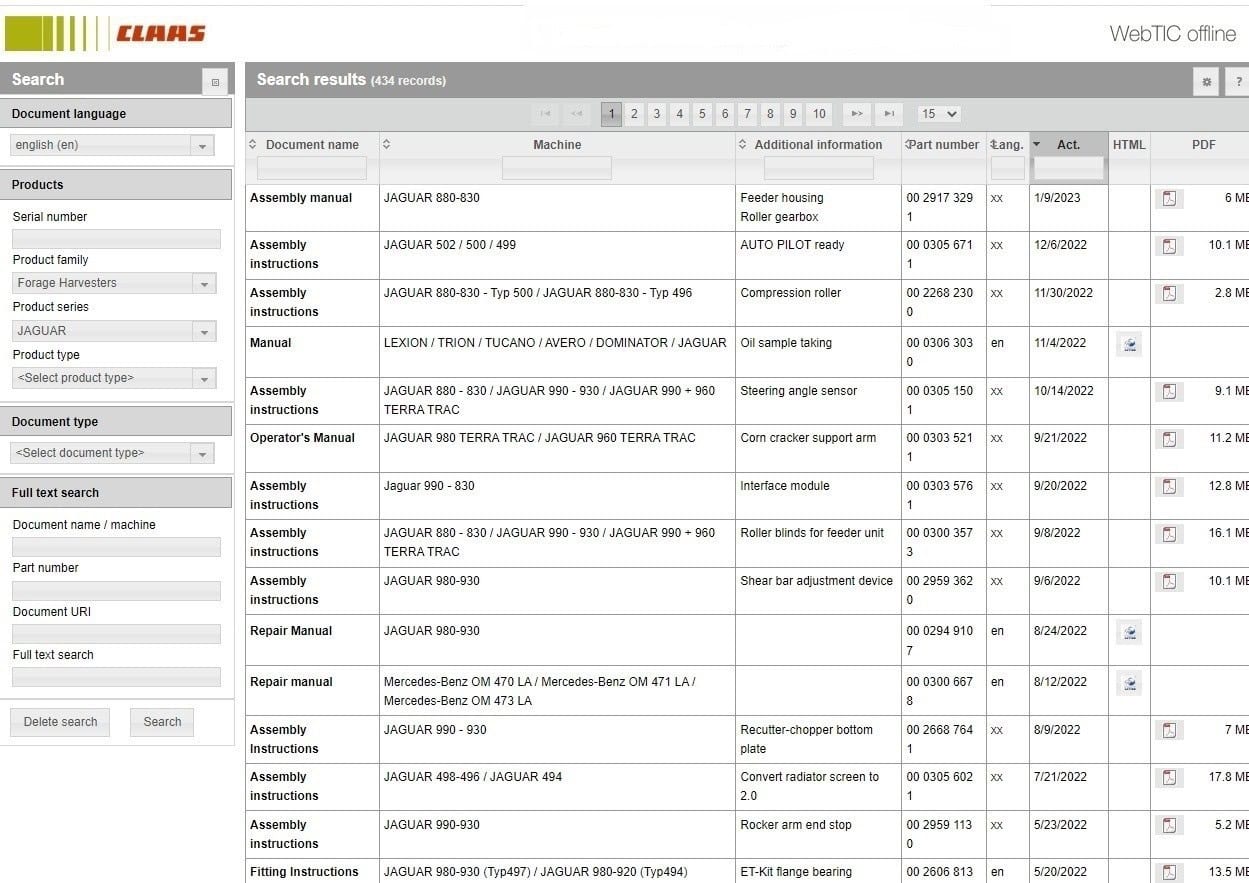The width and height of the screenshot is (1249, 883).
Task: Jump to the last results page icon
Action: tap(889, 114)
